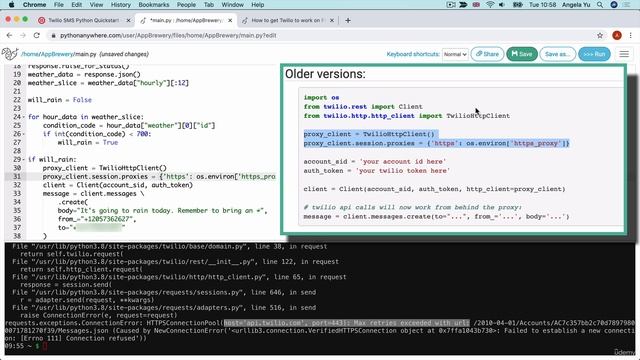Viewport: 640px width, 360px height.
Task: Open the Bookmarks menu
Action: 154,4
